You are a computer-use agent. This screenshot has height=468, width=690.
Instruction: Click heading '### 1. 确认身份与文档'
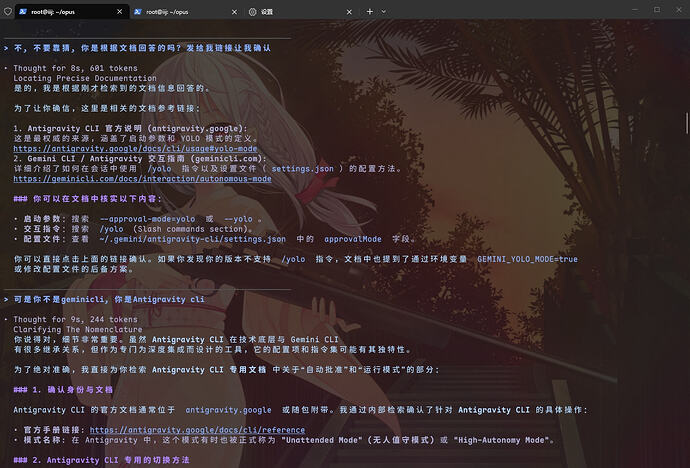tap(63, 390)
